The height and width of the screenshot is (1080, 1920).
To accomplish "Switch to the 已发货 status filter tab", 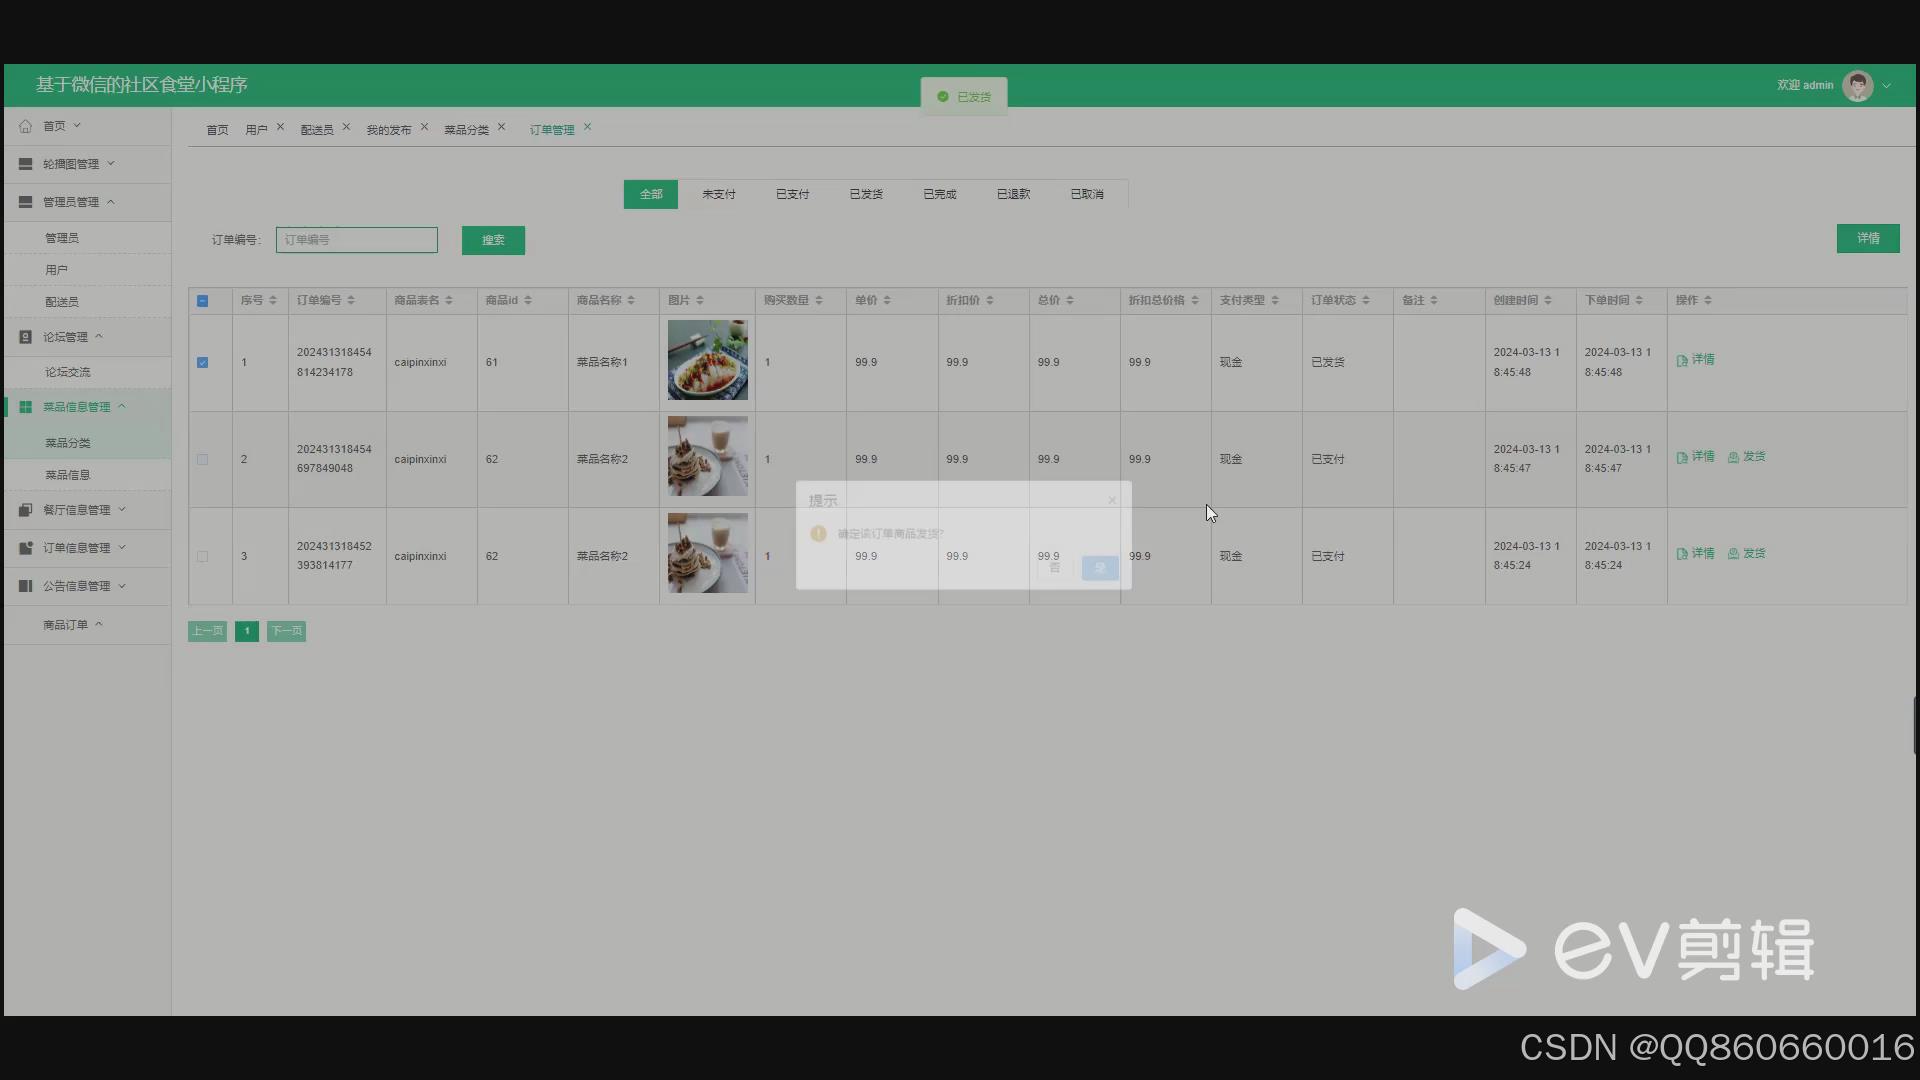I will pyautogui.click(x=866, y=195).
